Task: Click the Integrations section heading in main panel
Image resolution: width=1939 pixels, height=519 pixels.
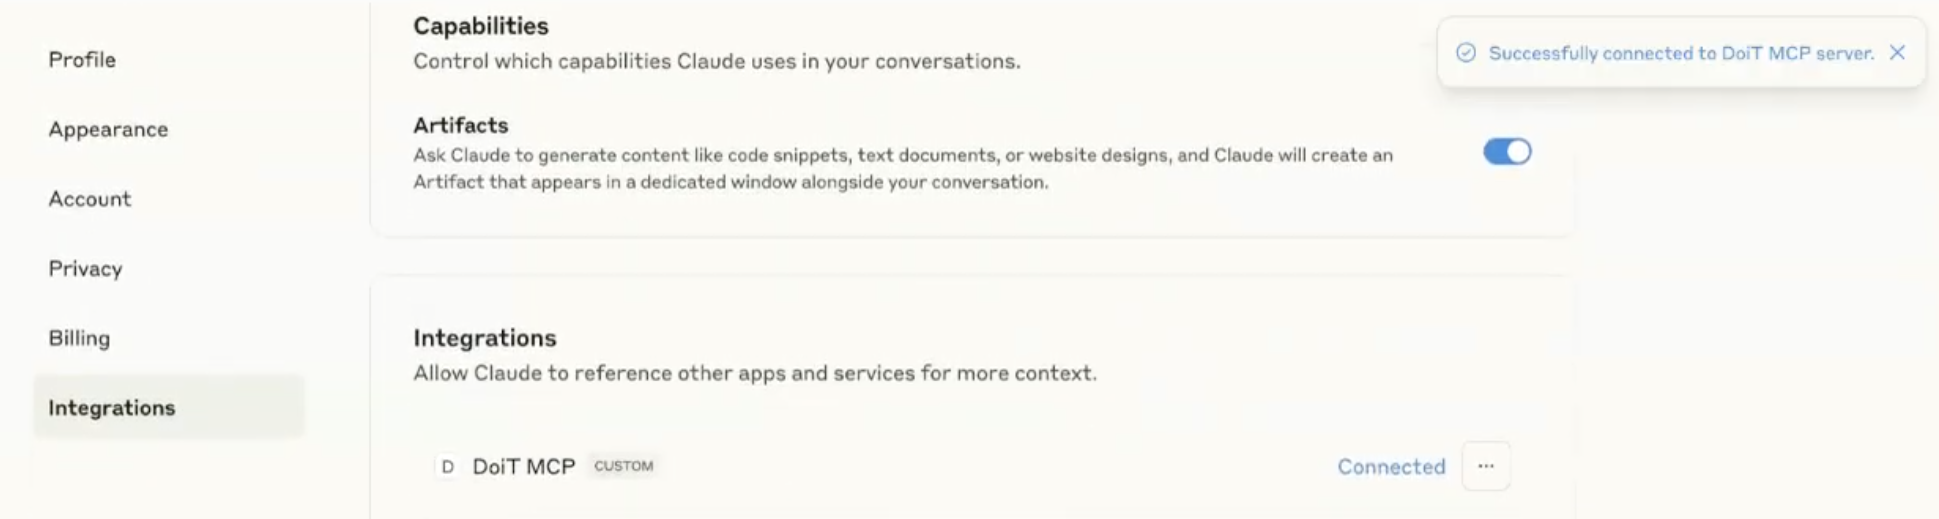Action: point(485,338)
